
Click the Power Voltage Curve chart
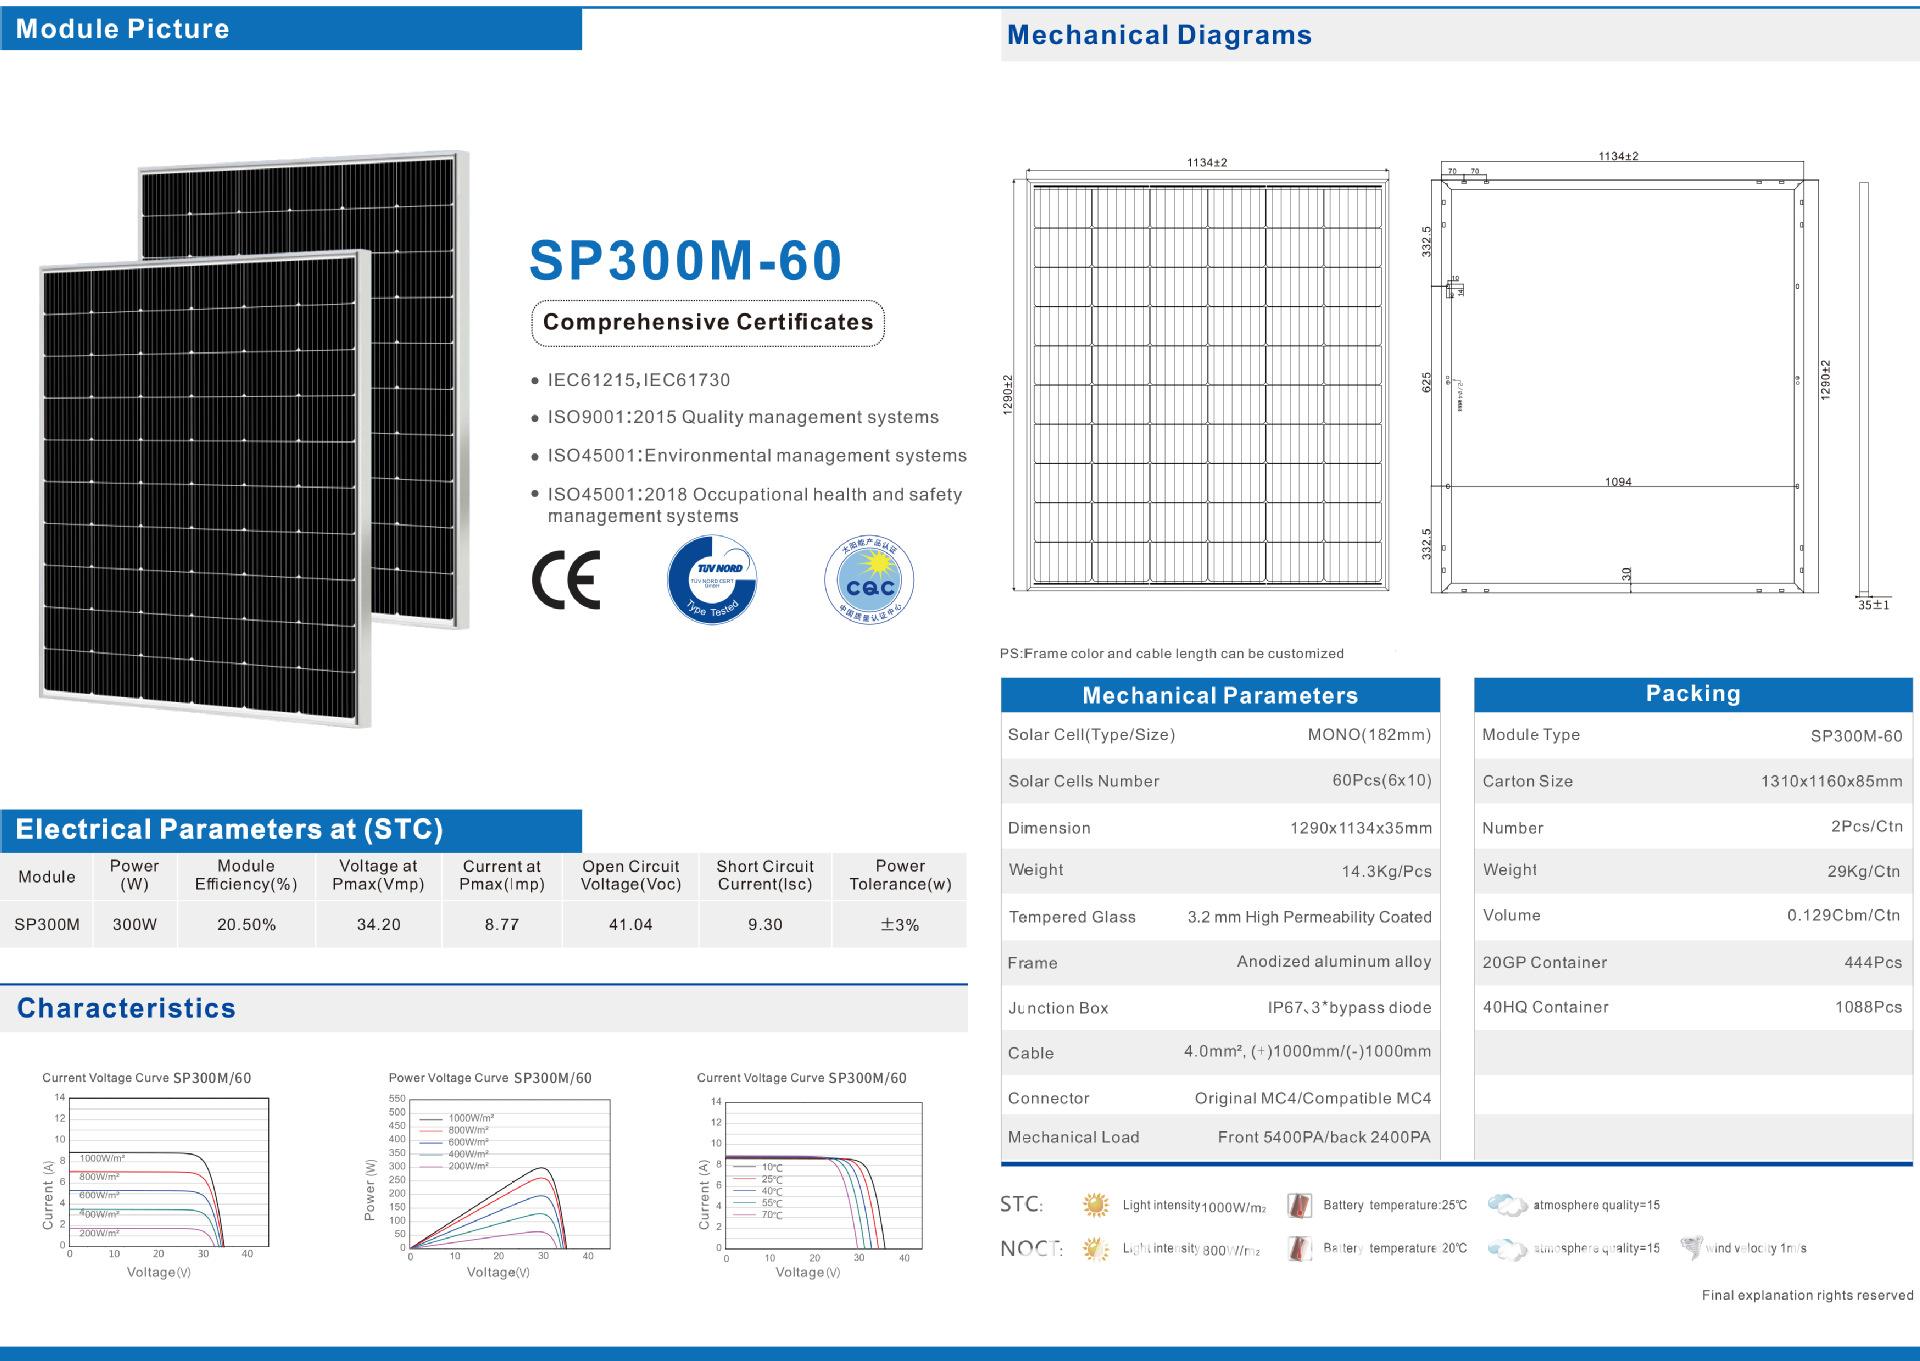pyautogui.click(x=500, y=1175)
